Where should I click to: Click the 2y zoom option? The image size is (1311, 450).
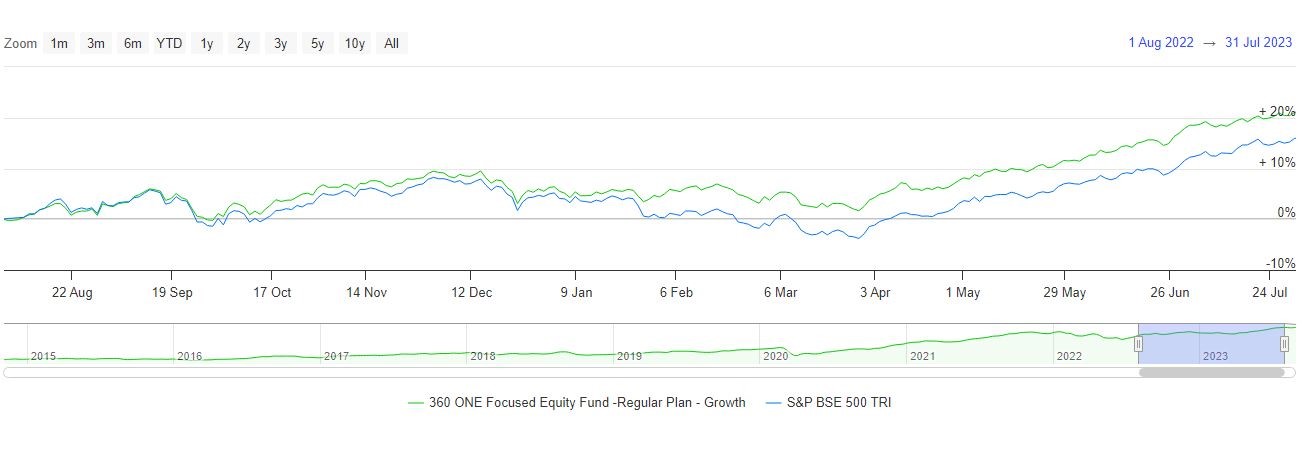click(x=244, y=43)
